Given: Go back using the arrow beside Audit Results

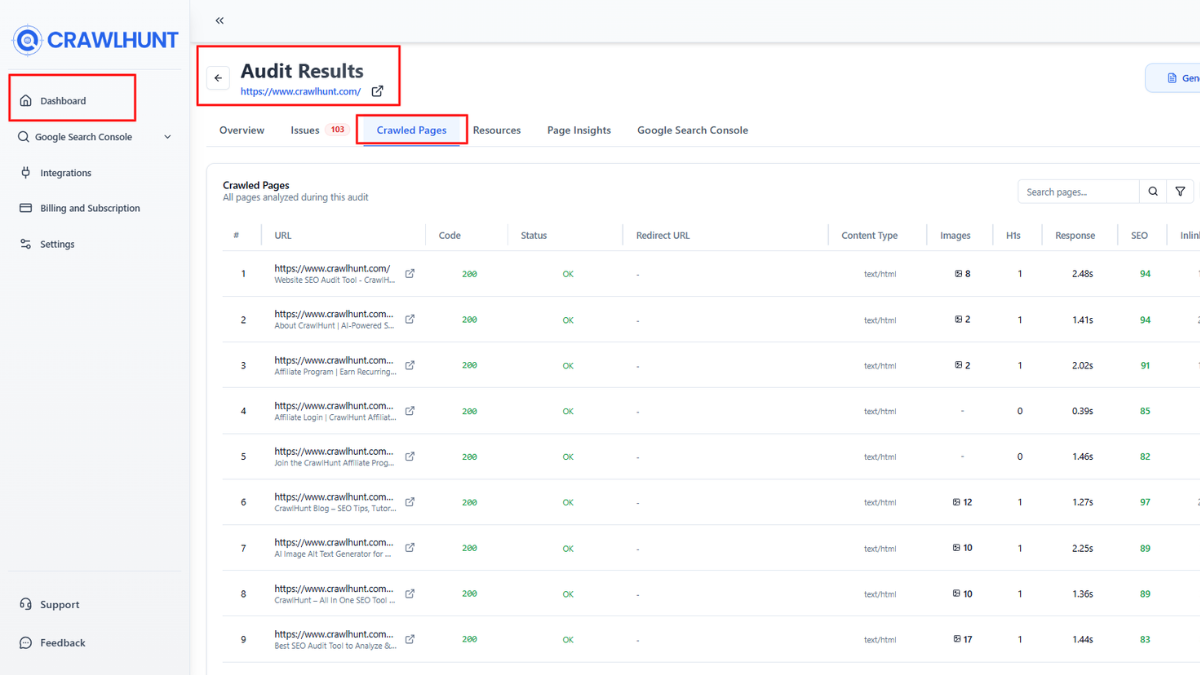Looking at the screenshot, I should (x=218, y=78).
